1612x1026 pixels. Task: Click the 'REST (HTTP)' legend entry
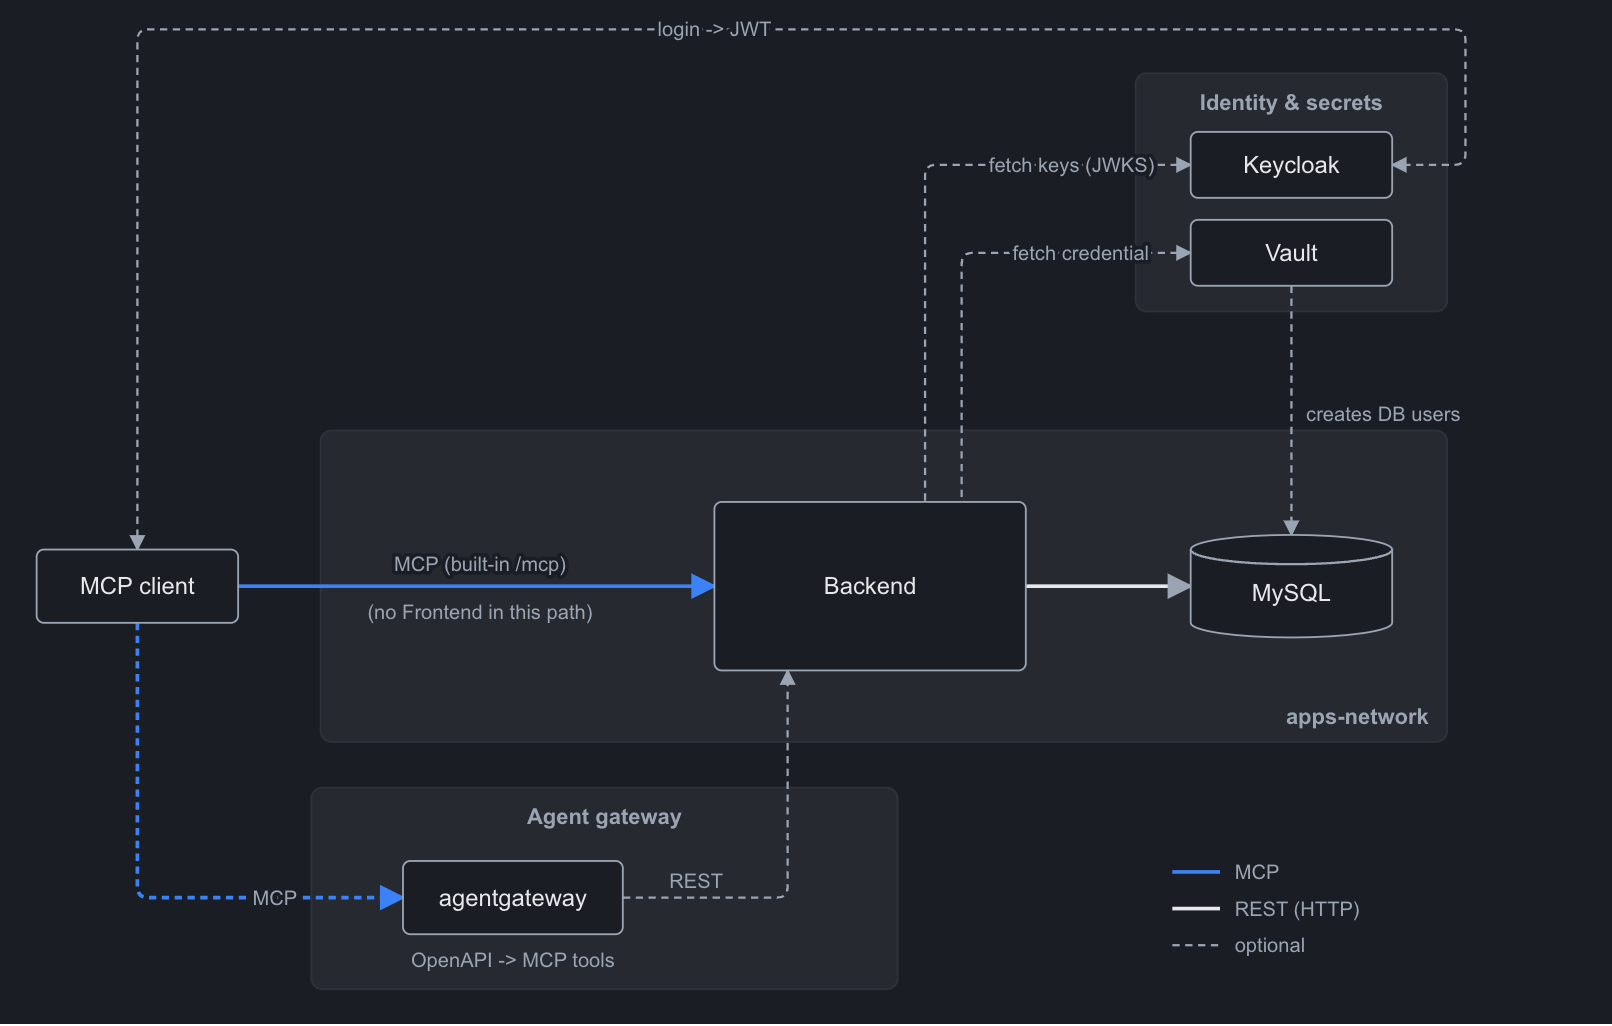[x=1297, y=909]
